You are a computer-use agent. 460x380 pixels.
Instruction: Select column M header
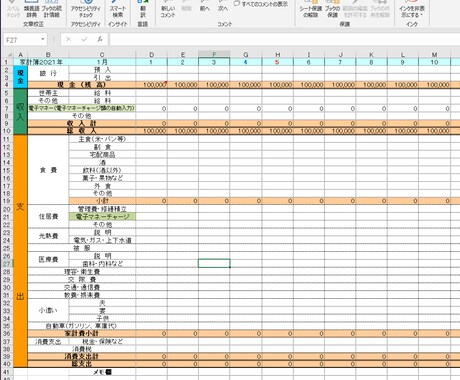point(434,55)
